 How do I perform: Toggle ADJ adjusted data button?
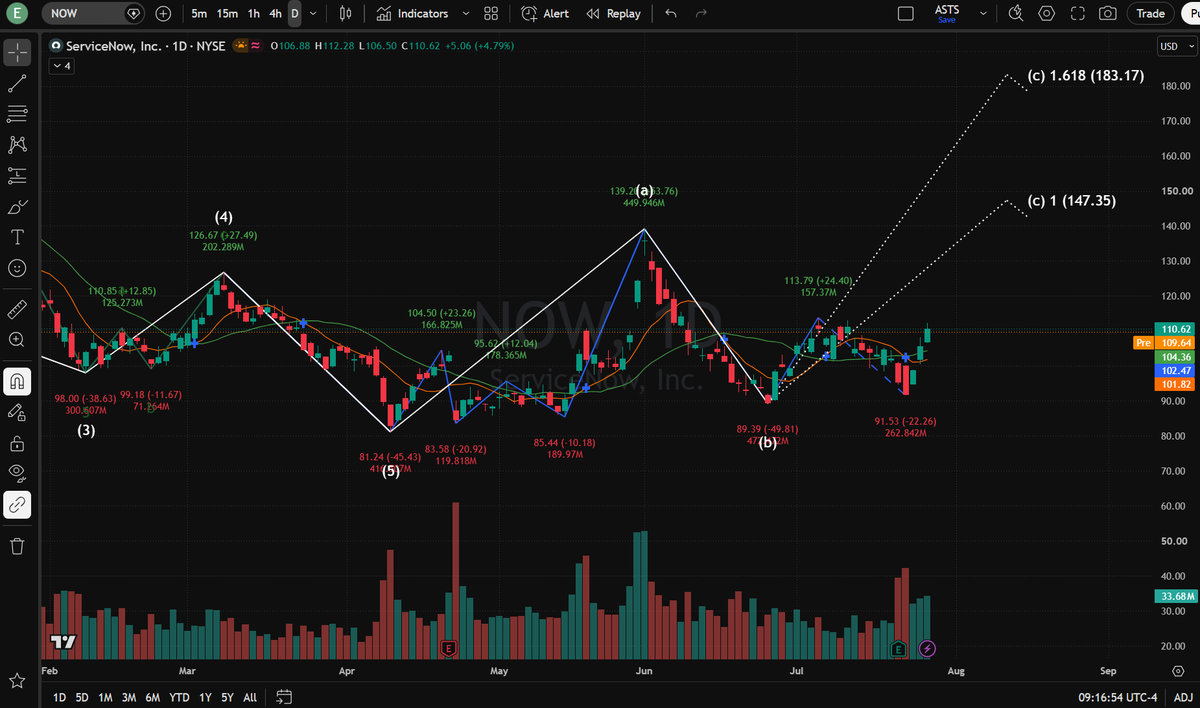point(1183,697)
